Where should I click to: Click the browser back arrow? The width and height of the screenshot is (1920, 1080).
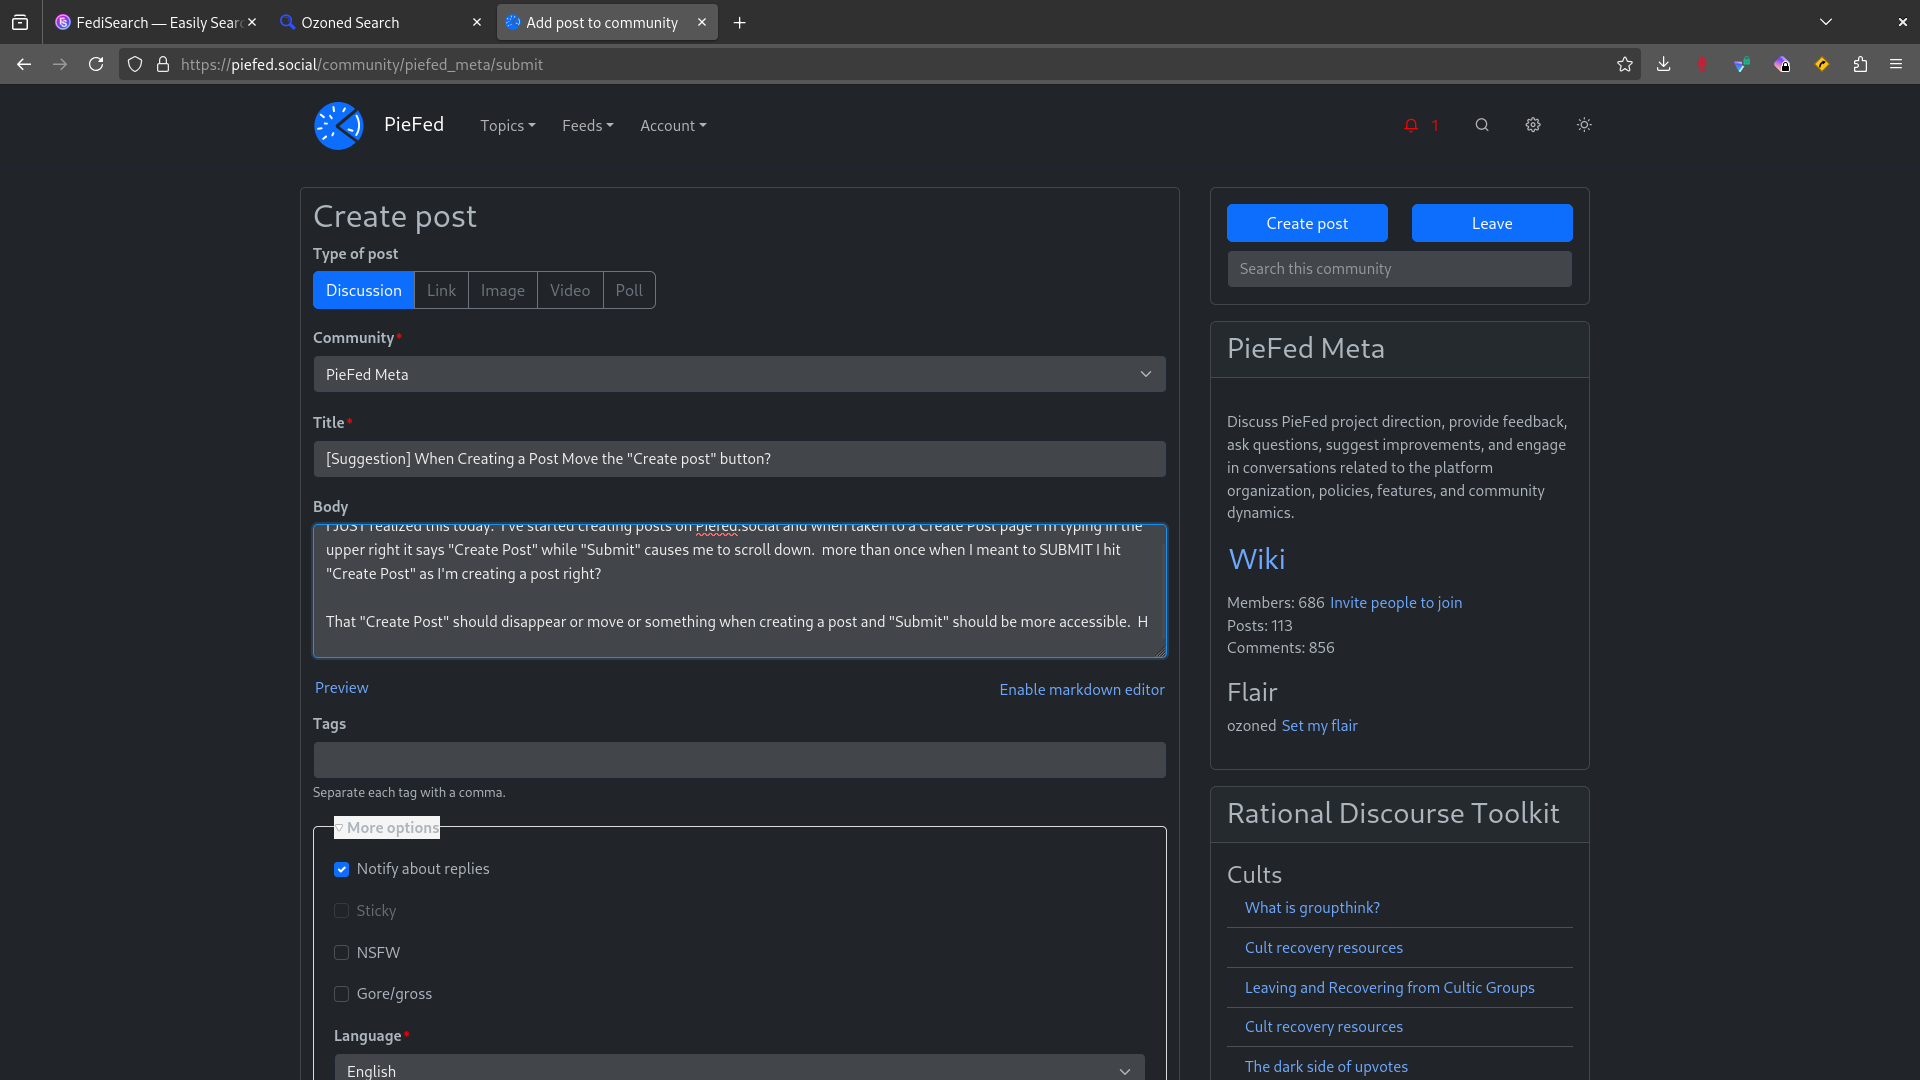24,64
